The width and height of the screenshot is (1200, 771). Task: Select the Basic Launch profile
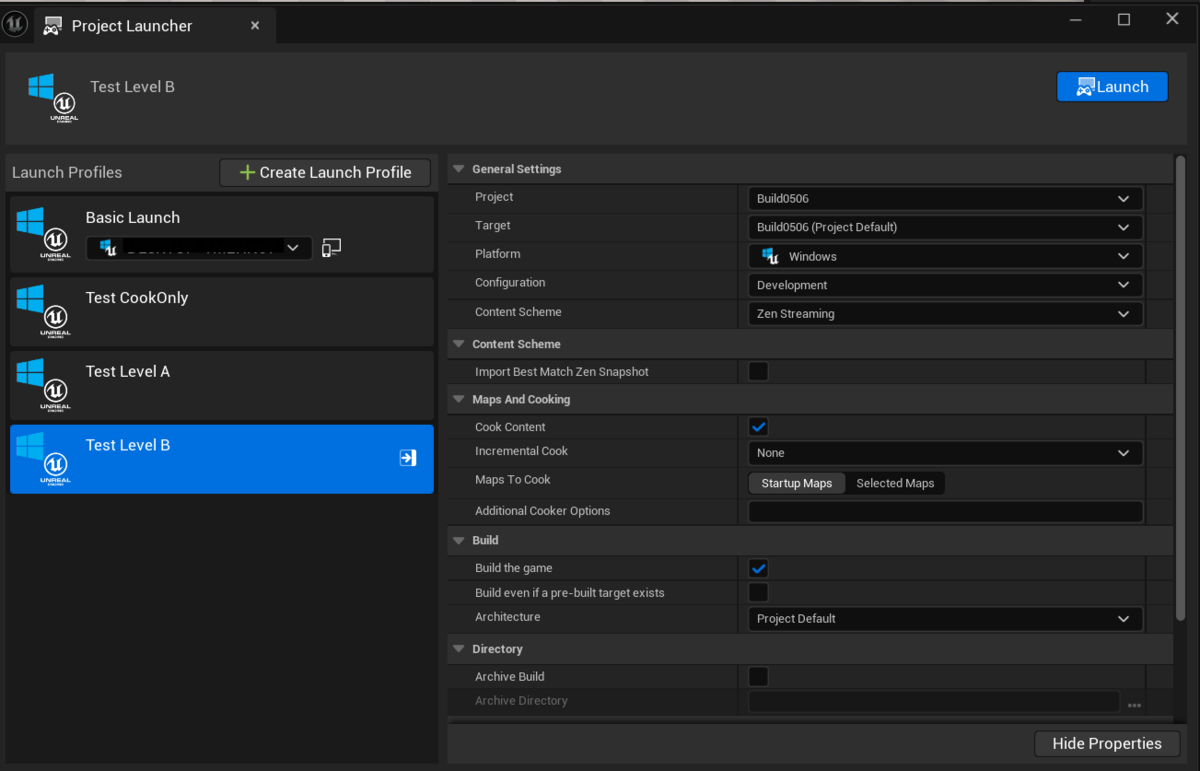[222, 234]
